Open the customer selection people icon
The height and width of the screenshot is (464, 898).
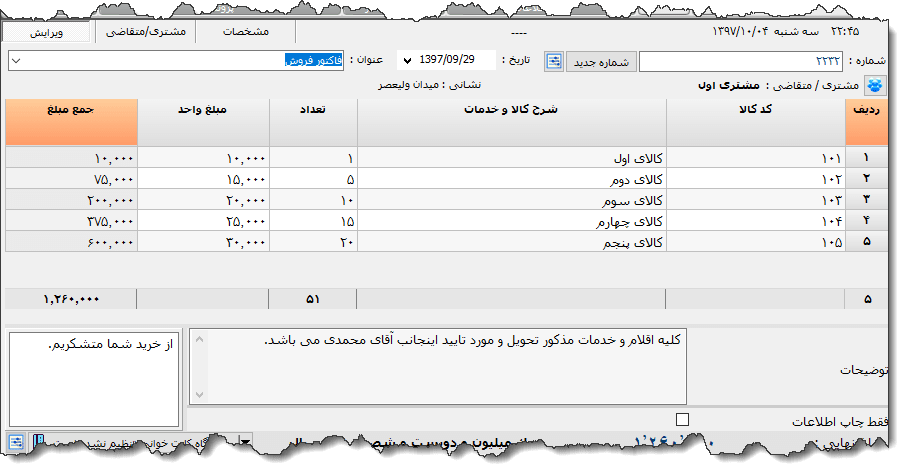coord(875,85)
